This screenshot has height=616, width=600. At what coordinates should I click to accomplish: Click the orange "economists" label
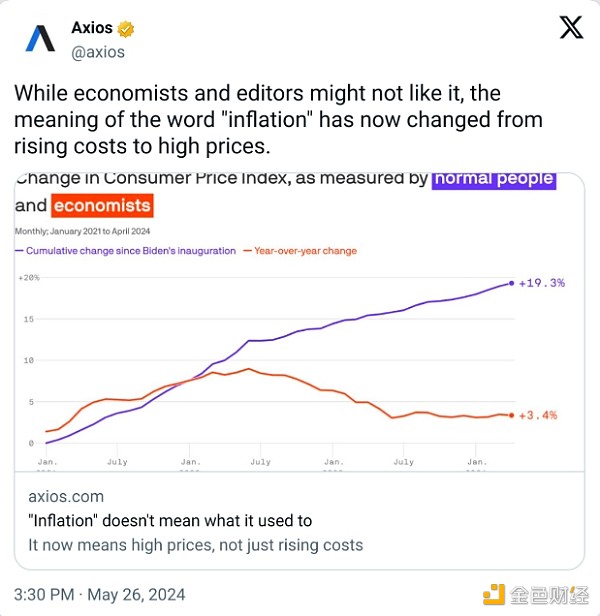pyautogui.click(x=102, y=205)
